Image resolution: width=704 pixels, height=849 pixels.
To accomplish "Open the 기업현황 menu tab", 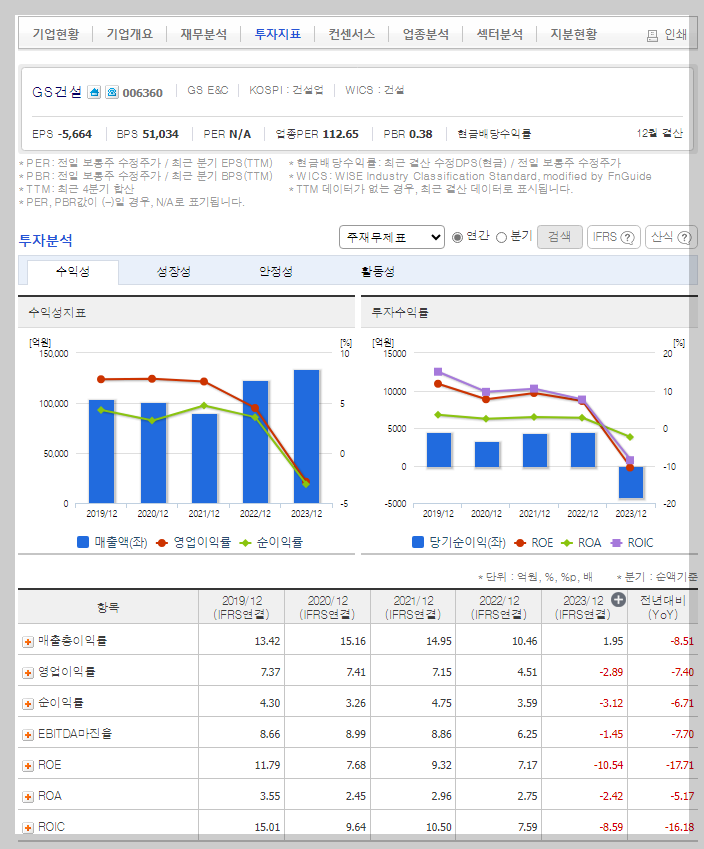I will pos(56,34).
